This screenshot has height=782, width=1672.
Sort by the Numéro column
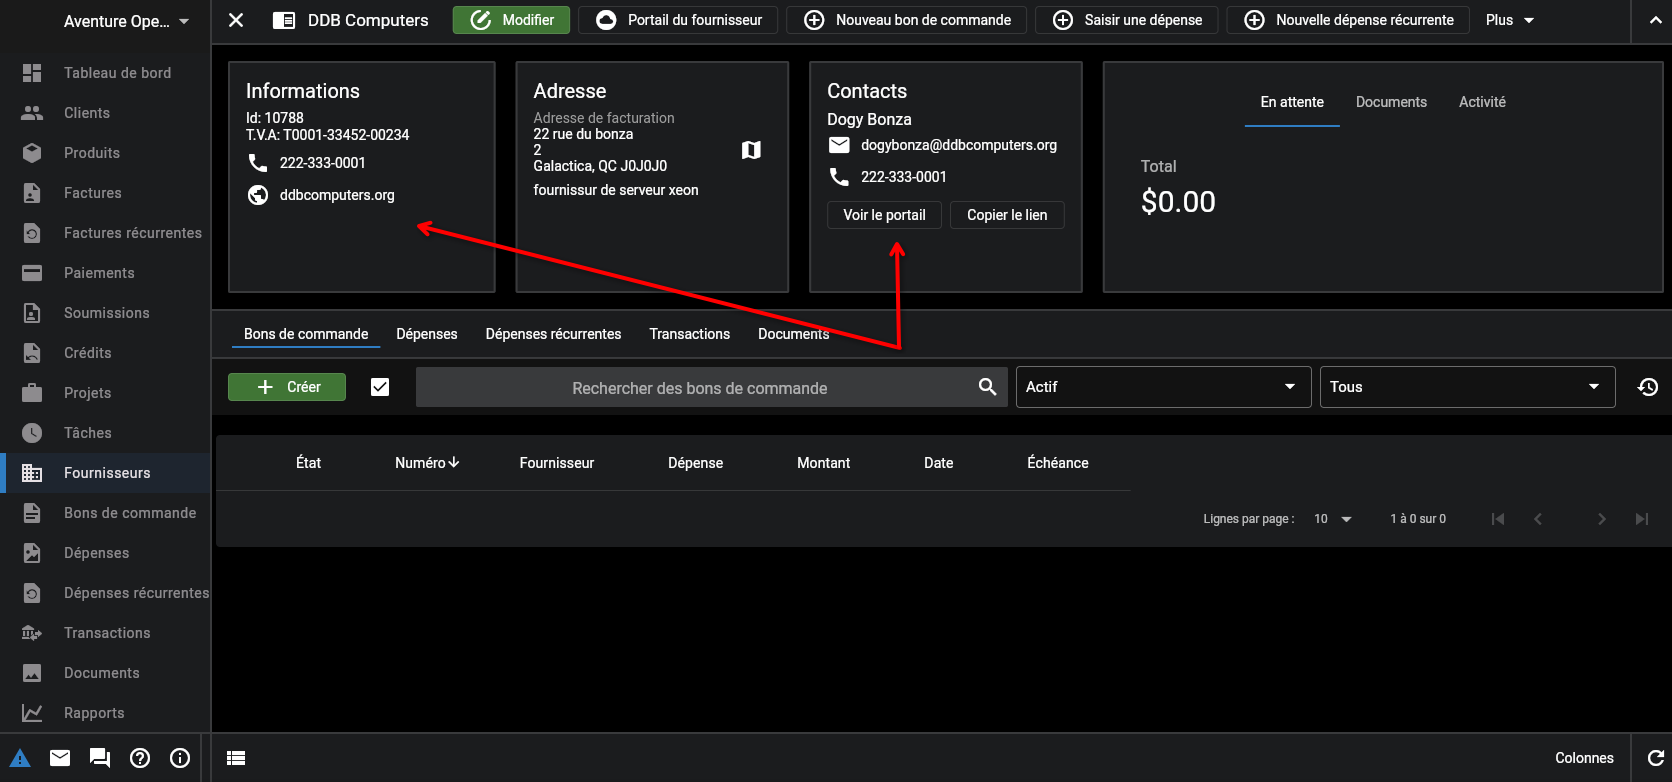coord(427,463)
